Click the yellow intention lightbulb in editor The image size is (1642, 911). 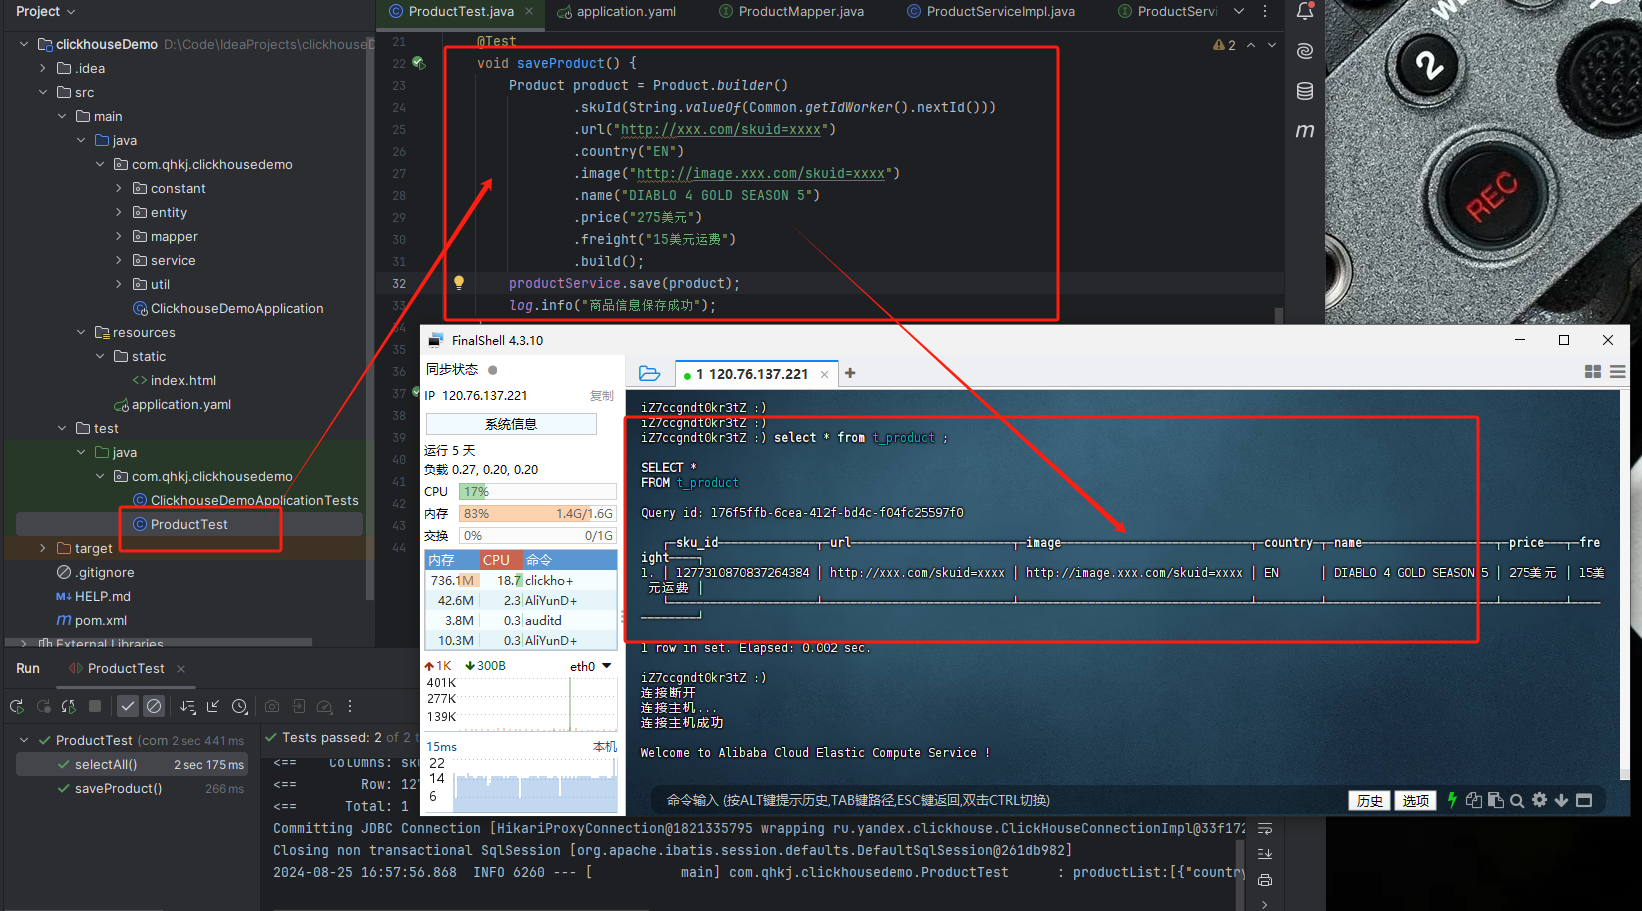point(459,283)
